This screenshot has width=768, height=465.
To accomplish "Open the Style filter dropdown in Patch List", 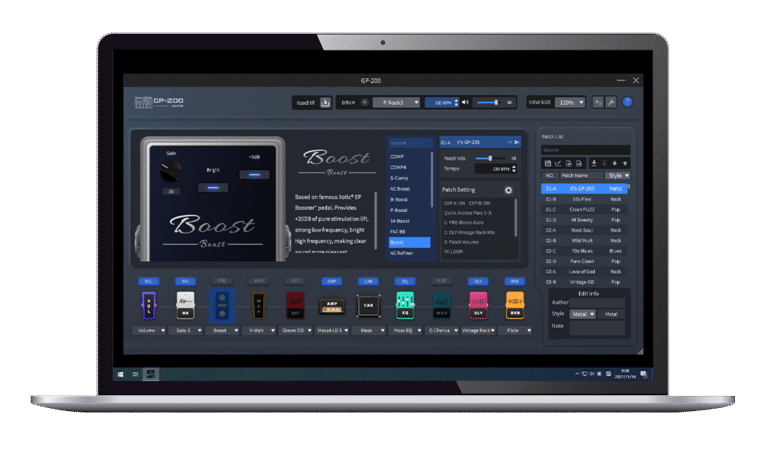I will [618, 175].
